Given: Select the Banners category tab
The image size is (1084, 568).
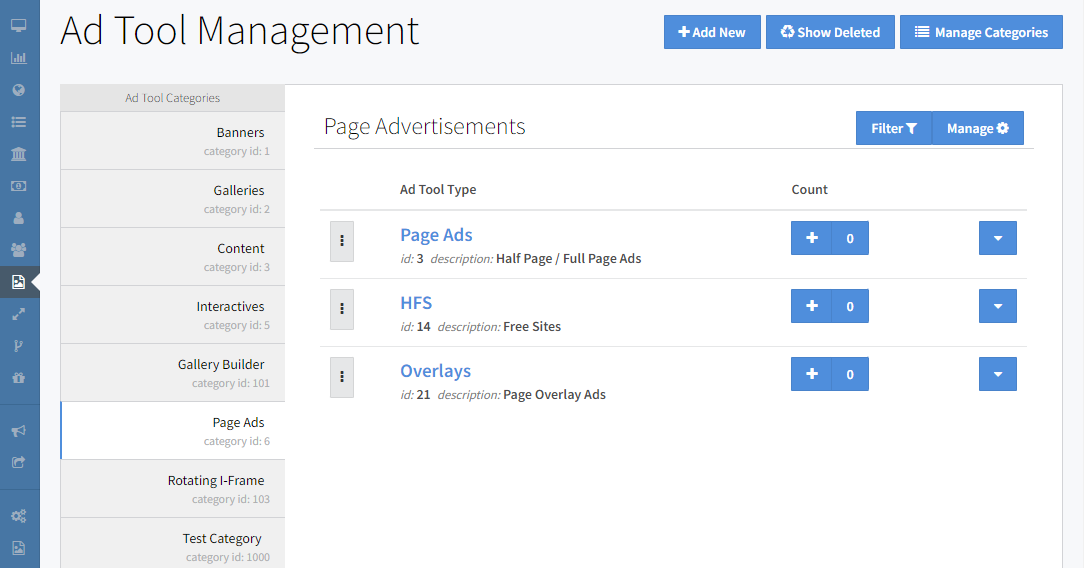Looking at the screenshot, I should 173,141.
